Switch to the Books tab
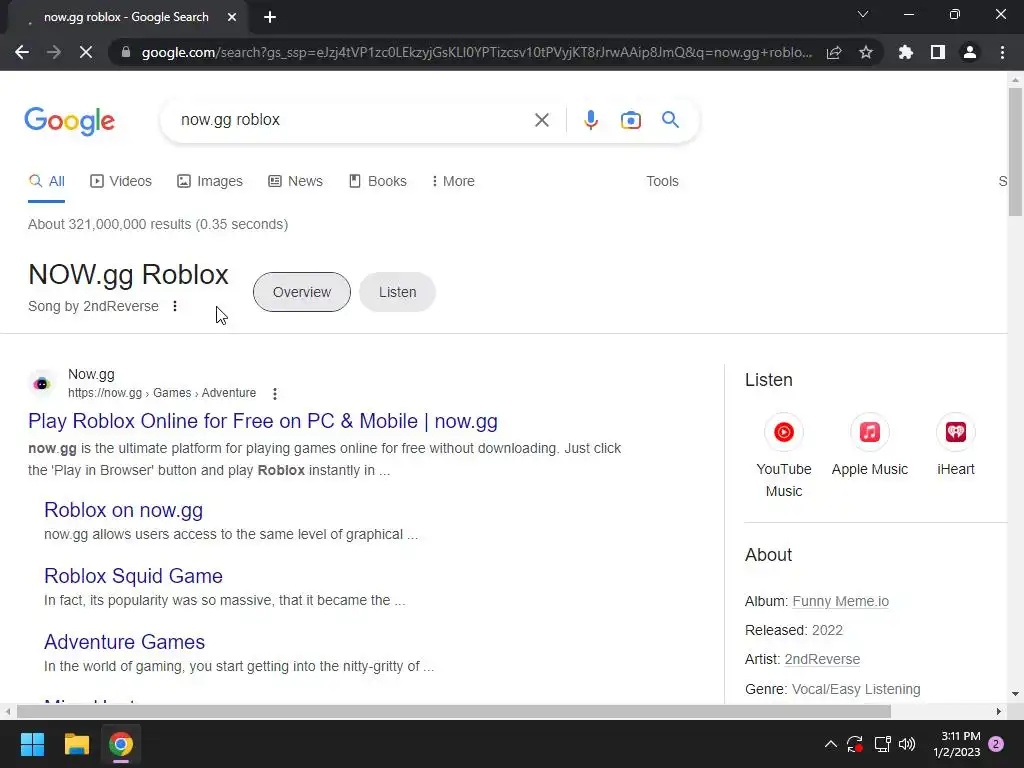Image resolution: width=1024 pixels, height=768 pixels. point(377,182)
